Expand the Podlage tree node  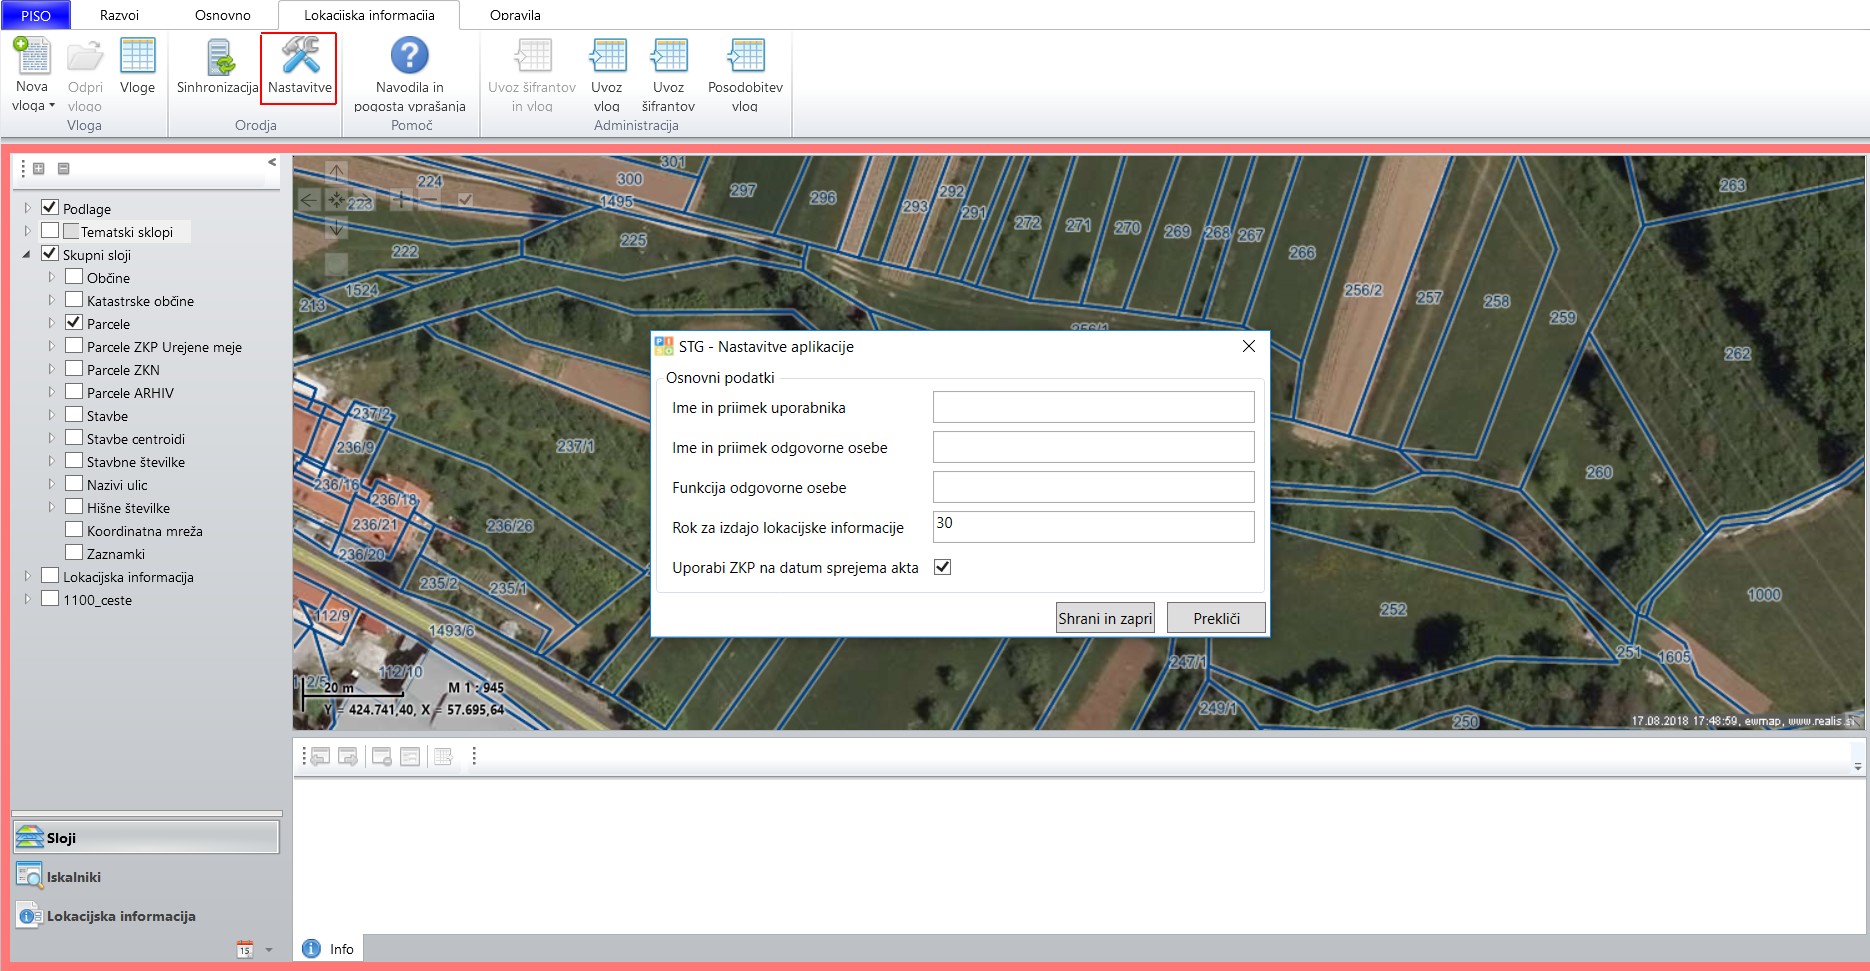click(27, 208)
